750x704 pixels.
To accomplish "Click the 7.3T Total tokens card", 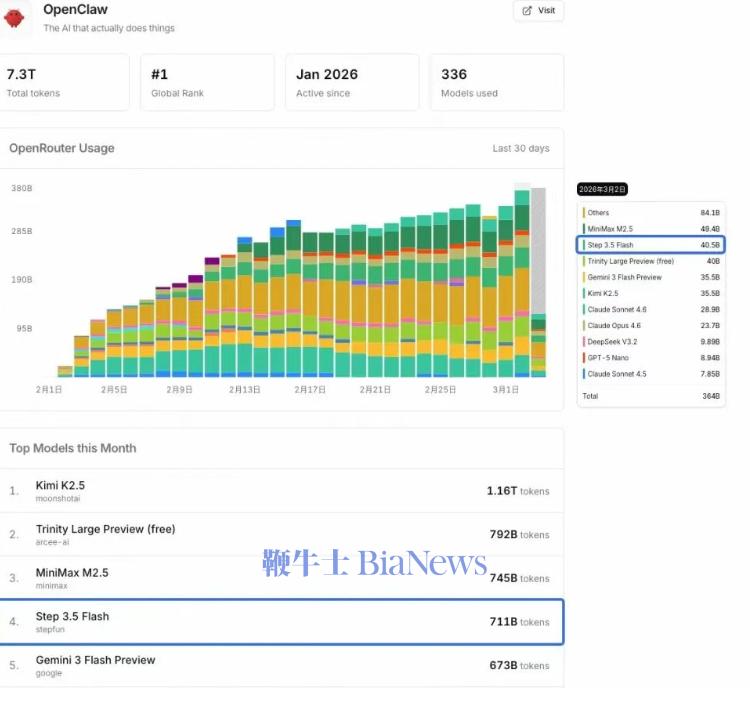I will 64,82.
